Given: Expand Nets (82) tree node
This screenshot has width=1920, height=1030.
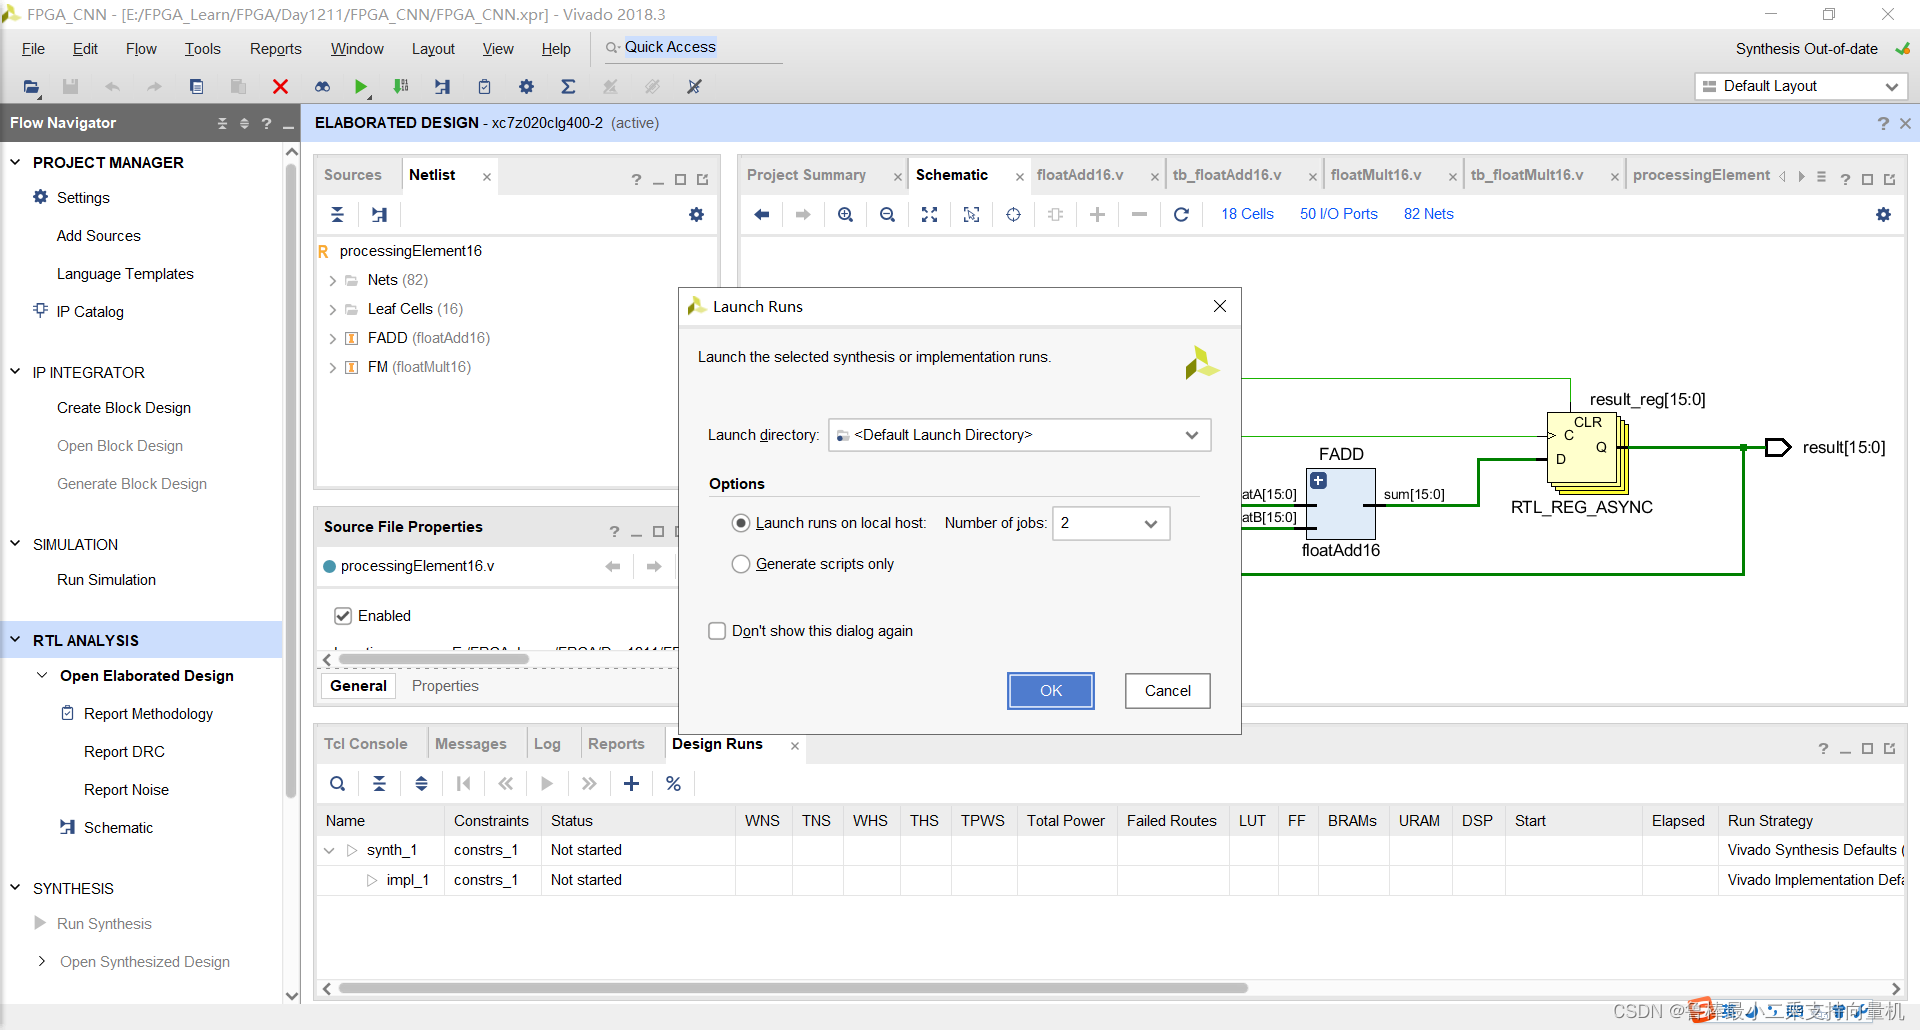Looking at the screenshot, I should [x=332, y=281].
